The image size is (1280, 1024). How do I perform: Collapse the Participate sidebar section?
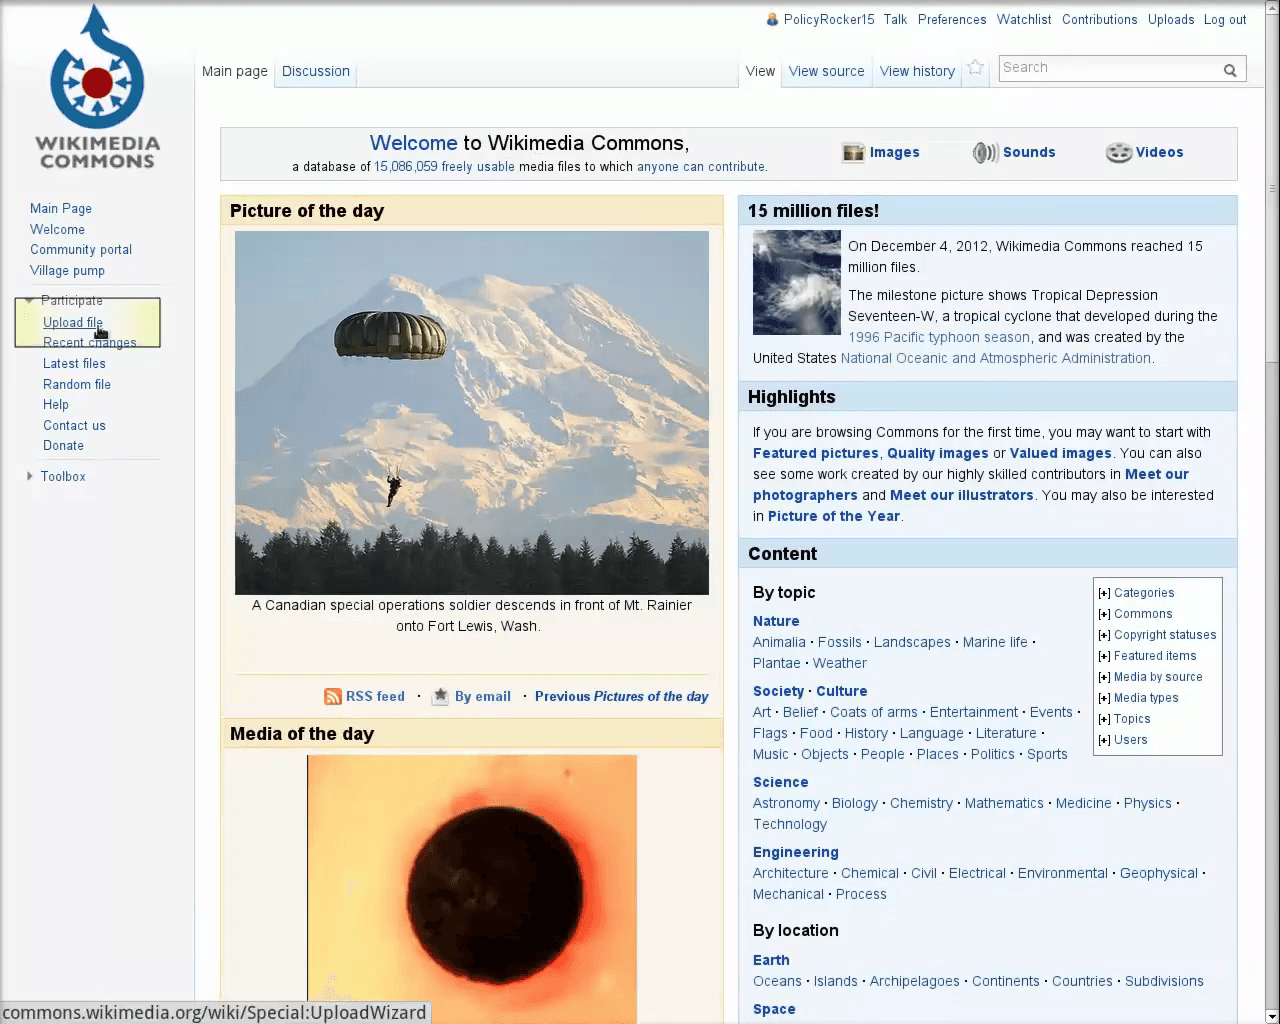pyautogui.click(x=30, y=300)
